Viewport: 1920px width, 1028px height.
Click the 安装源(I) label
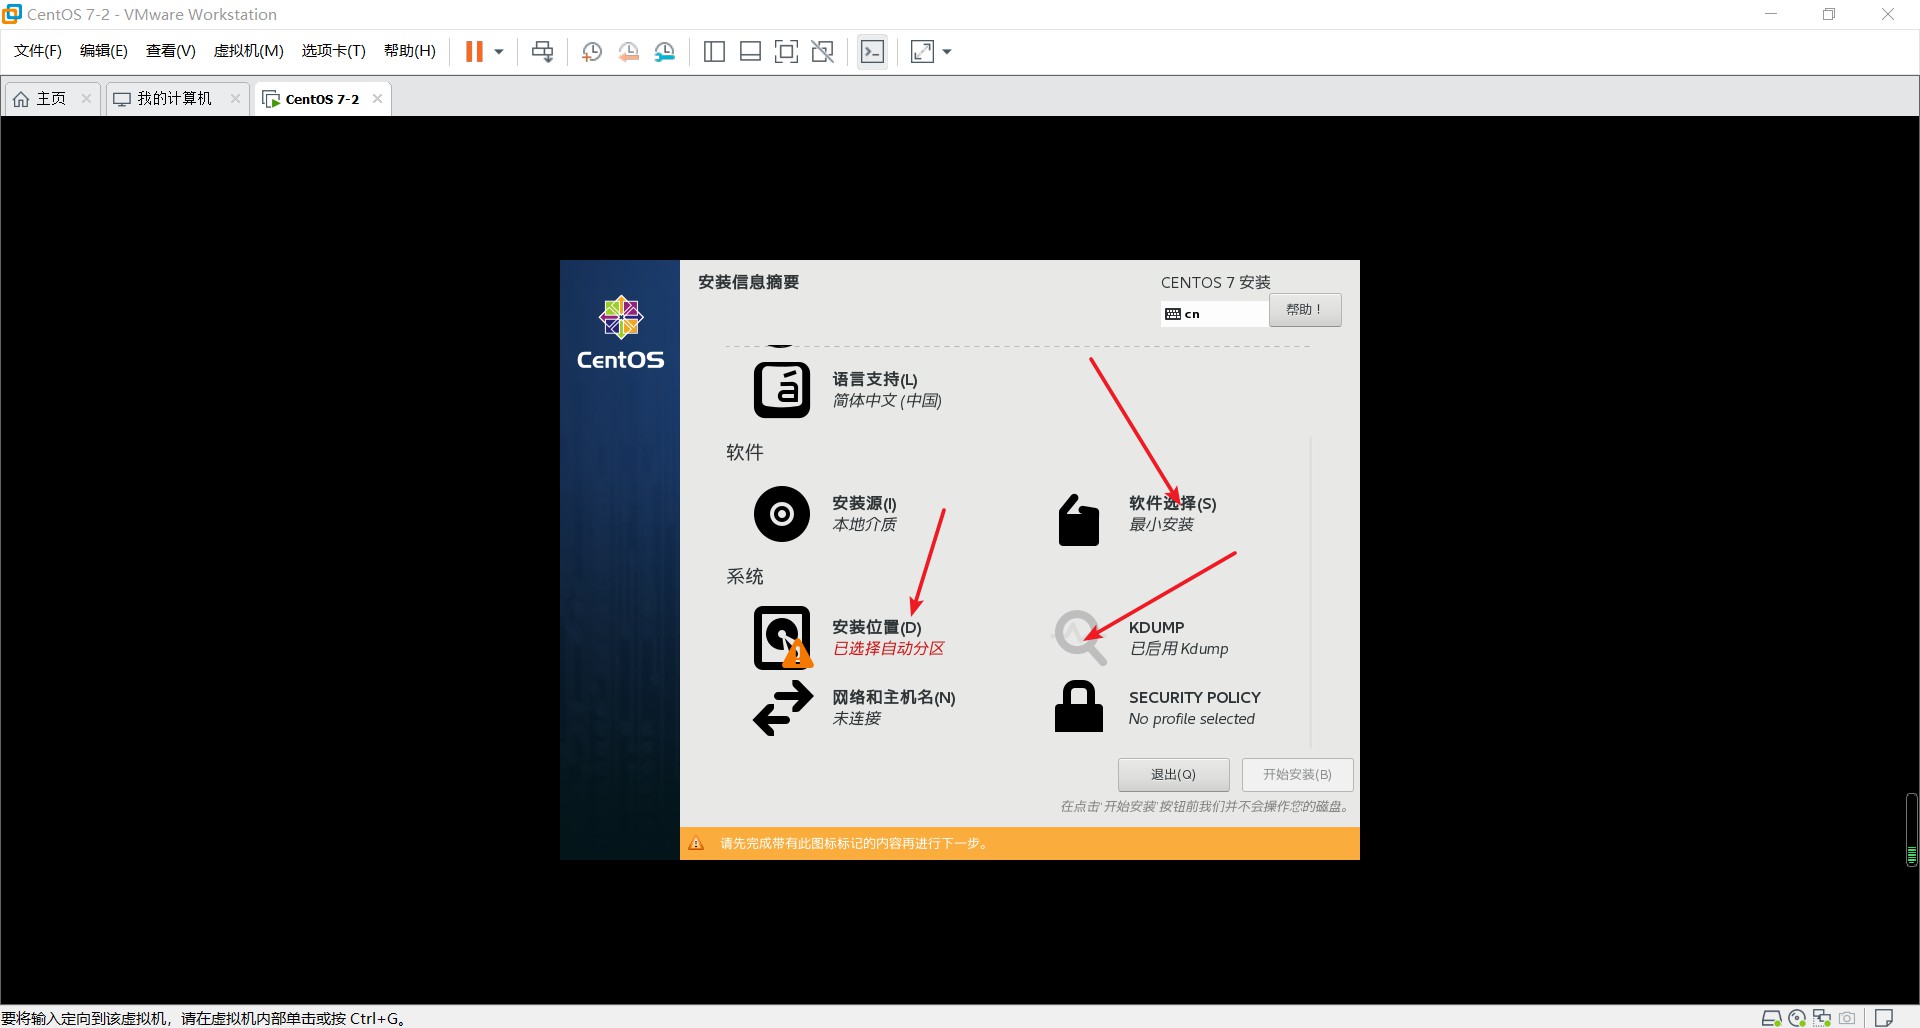(x=864, y=503)
